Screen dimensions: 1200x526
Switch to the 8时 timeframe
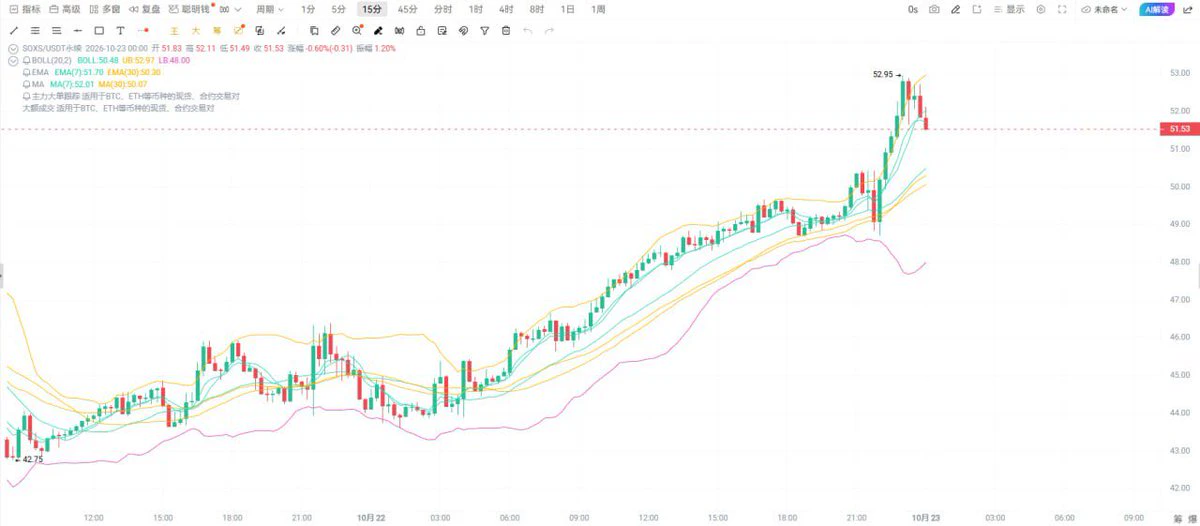537,9
